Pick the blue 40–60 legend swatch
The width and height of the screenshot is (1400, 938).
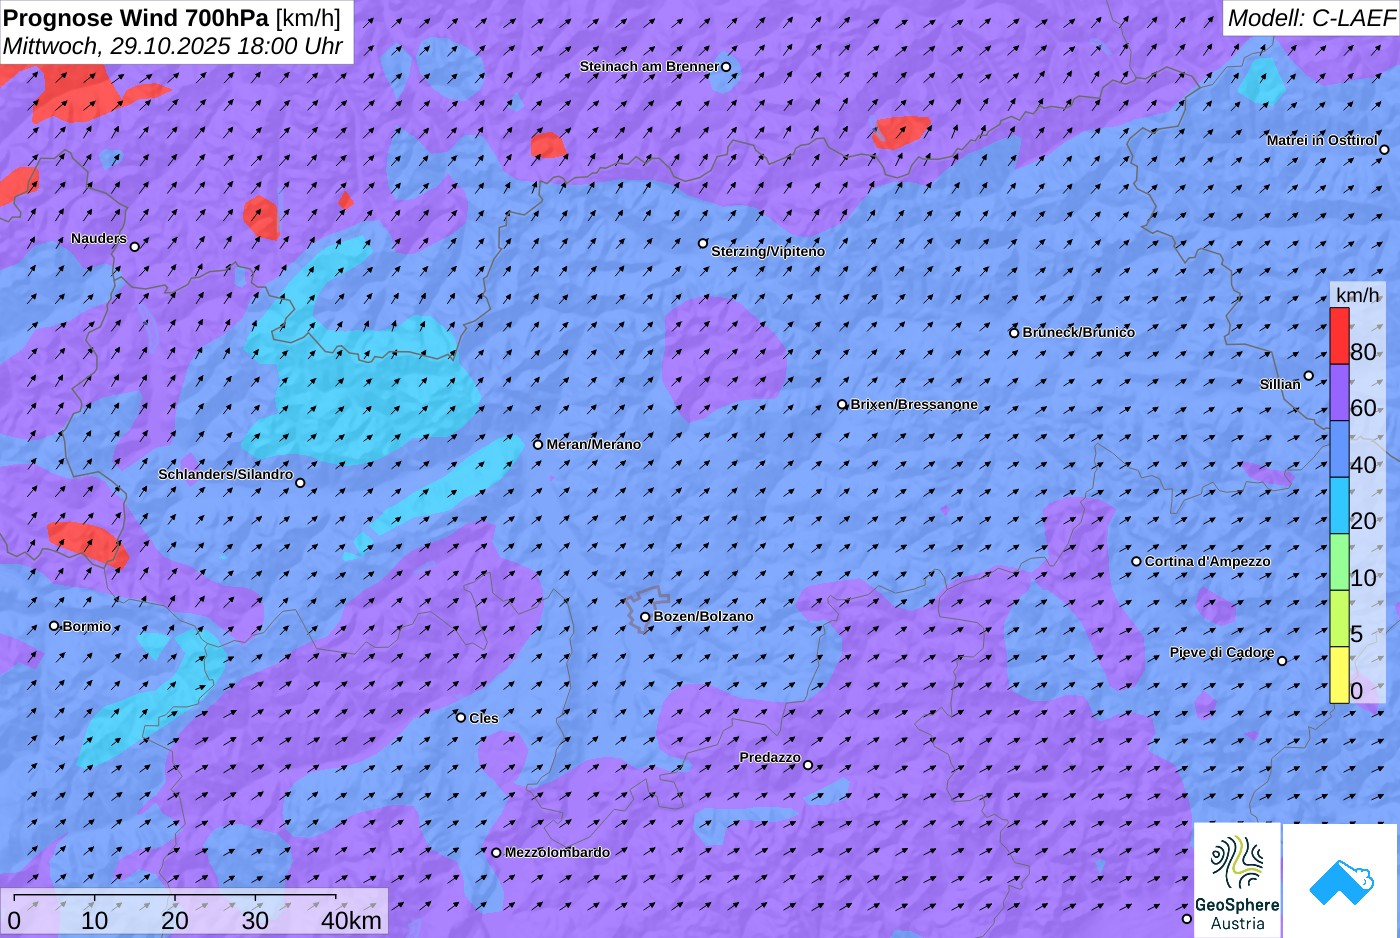tap(1339, 449)
